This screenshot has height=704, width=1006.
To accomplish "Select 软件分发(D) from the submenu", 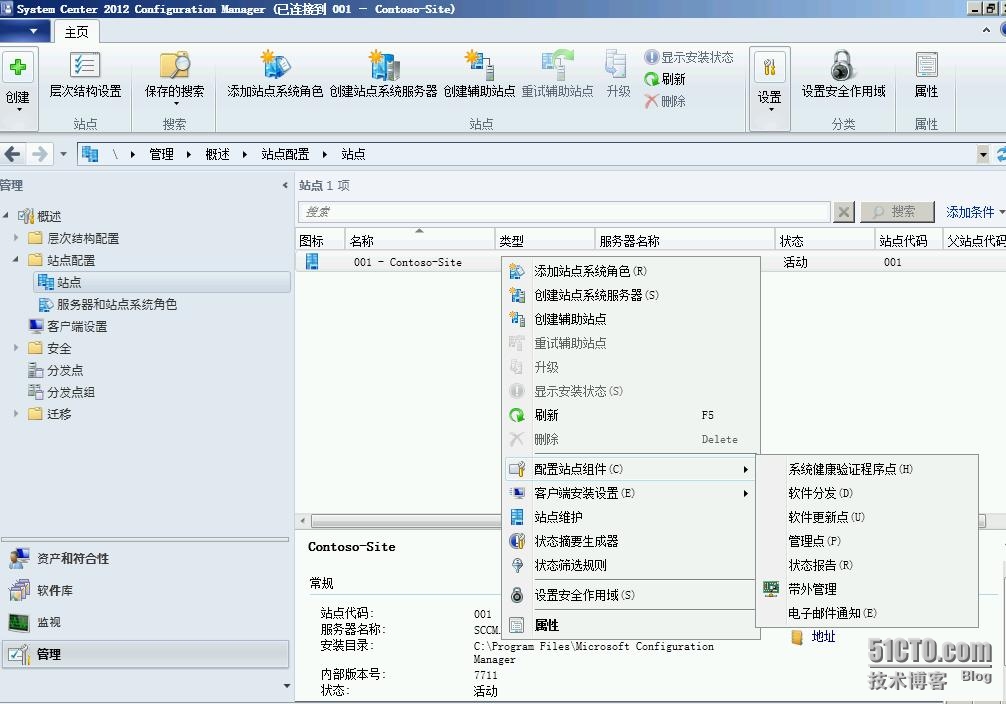I will 867,493.
